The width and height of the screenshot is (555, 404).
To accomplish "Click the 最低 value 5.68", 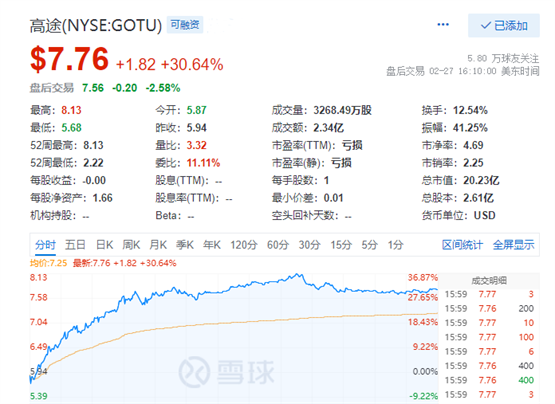I will pyautogui.click(x=71, y=127).
